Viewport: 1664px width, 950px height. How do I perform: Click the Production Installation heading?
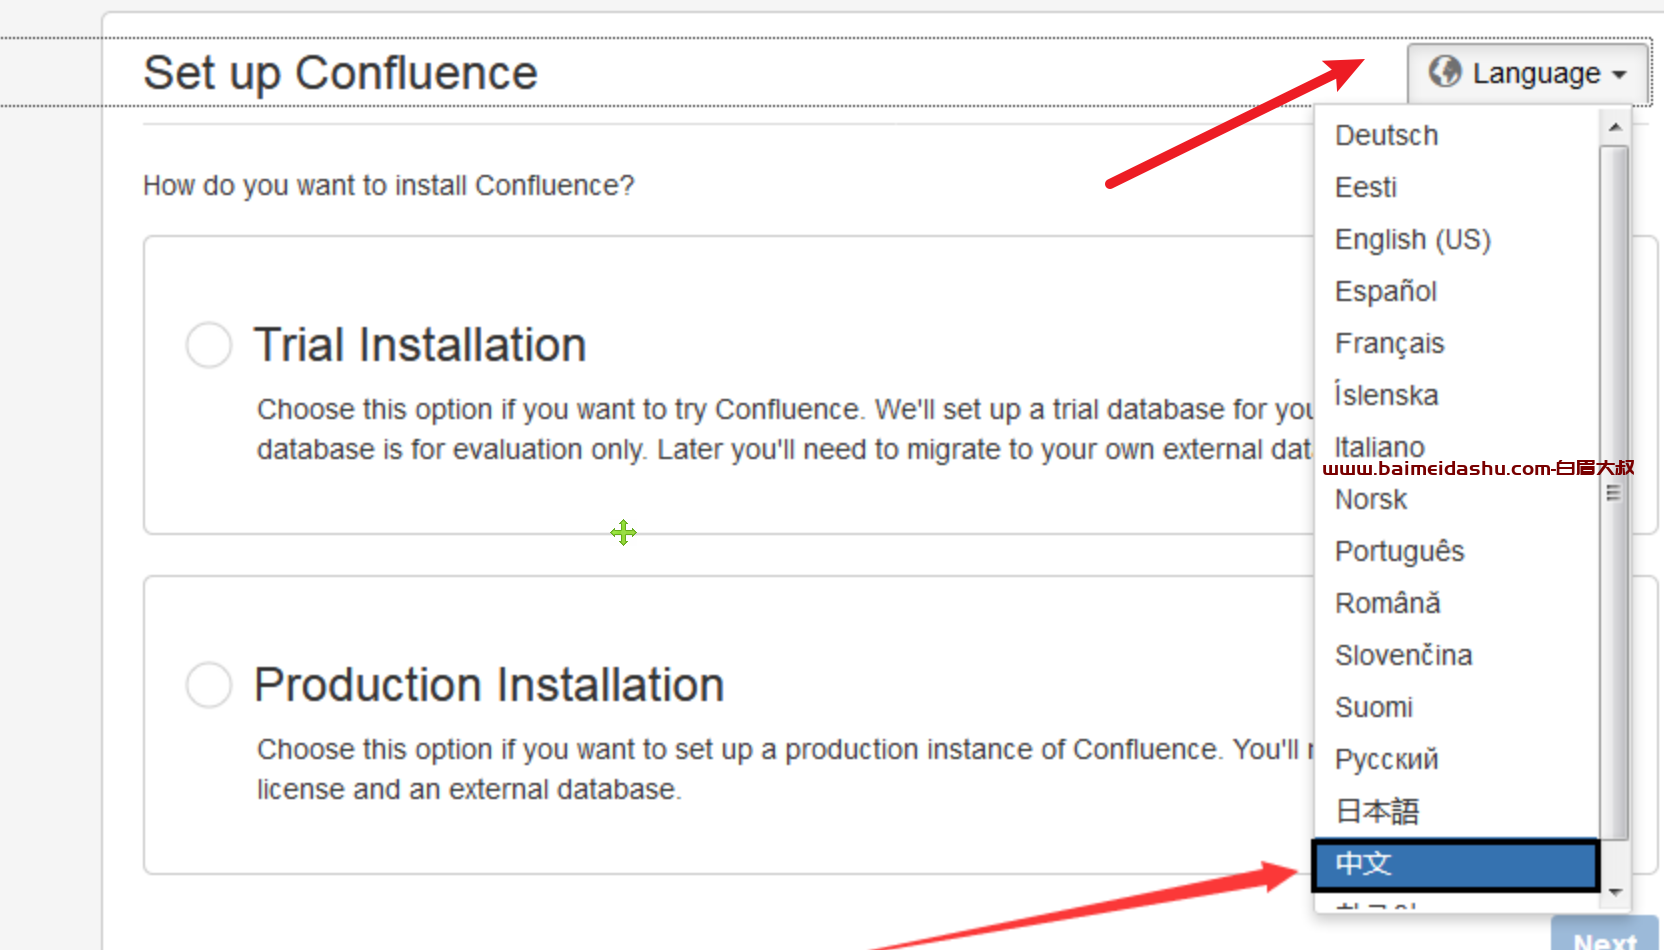tap(489, 685)
